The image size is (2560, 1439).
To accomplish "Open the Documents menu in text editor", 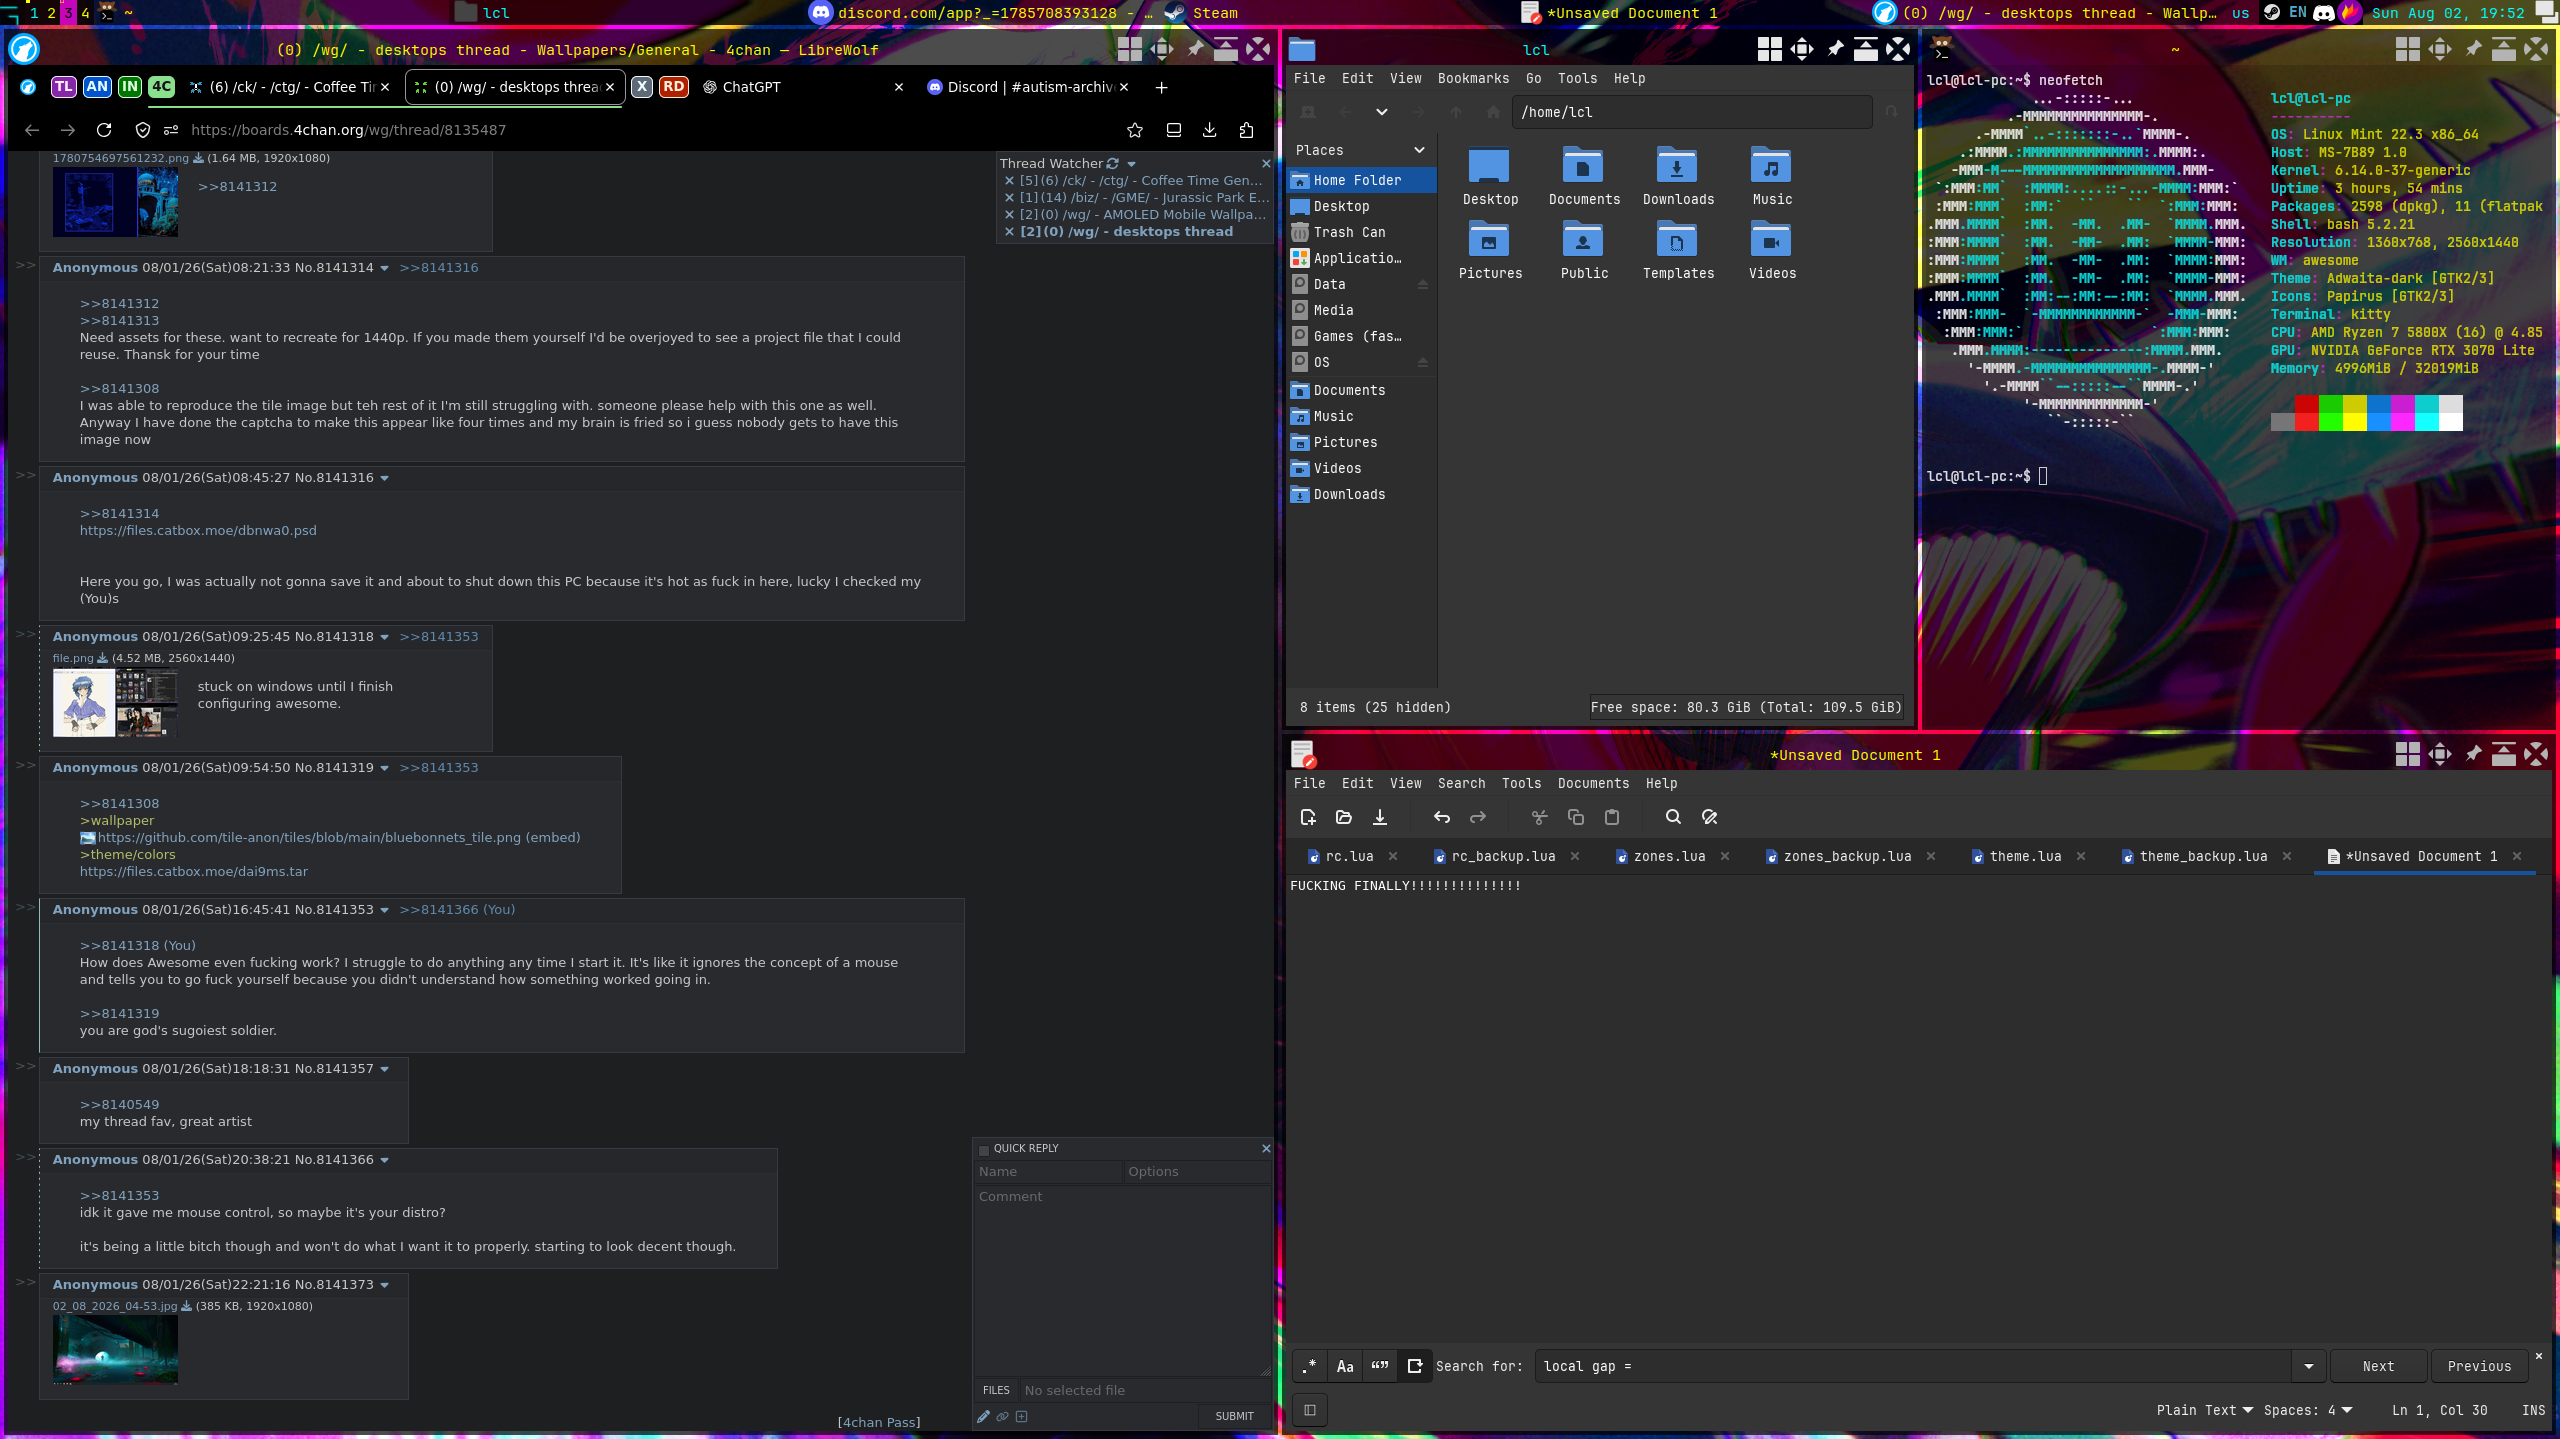I will coord(1593,783).
